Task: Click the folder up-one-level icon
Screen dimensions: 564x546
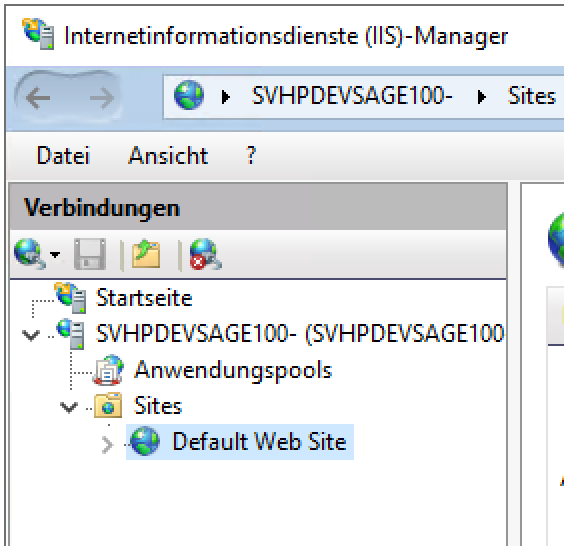Action: point(146,254)
